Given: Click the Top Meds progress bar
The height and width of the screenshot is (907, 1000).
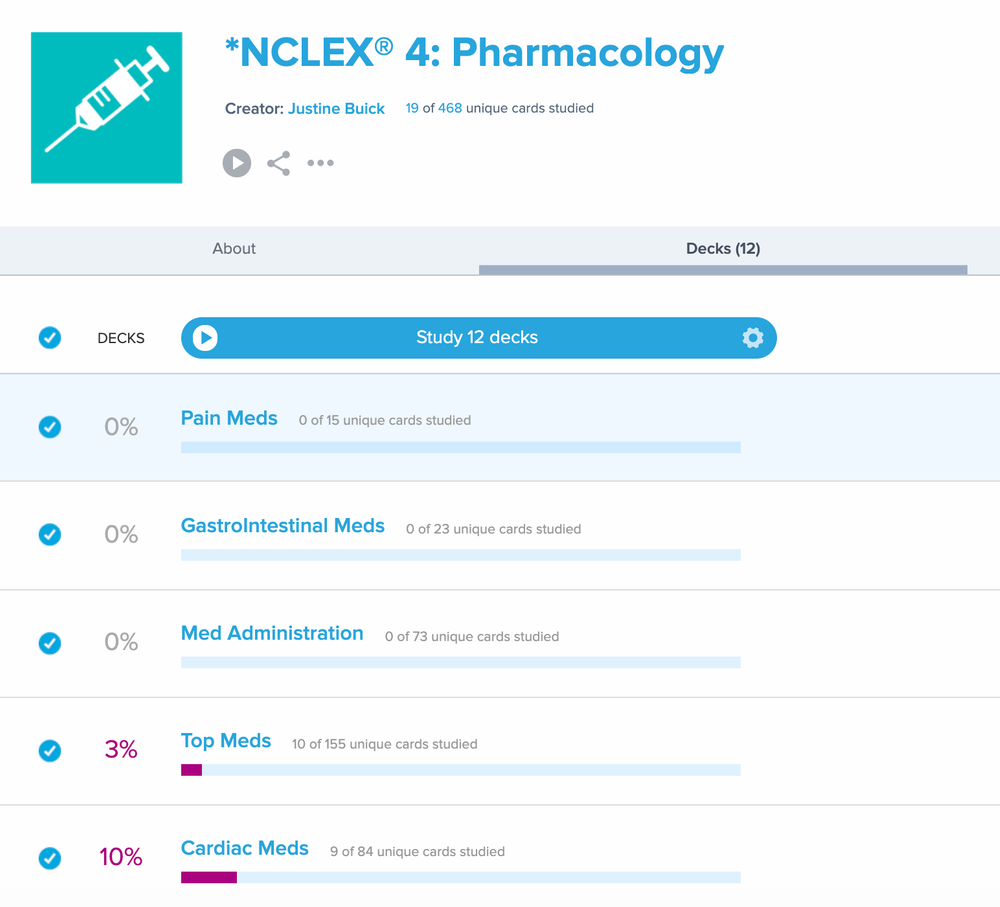Looking at the screenshot, I should [x=460, y=769].
